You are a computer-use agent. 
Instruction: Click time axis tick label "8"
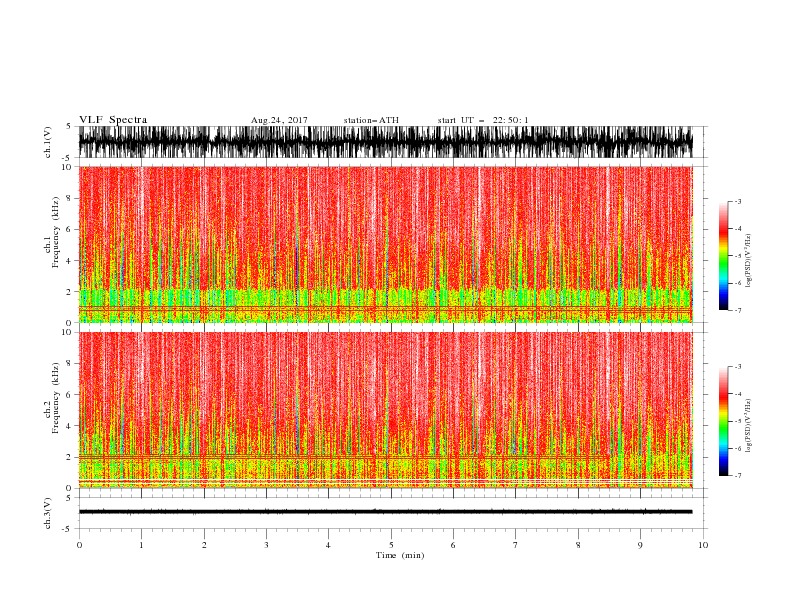click(x=578, y=545)
